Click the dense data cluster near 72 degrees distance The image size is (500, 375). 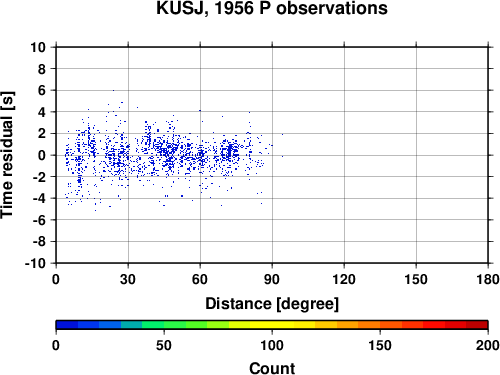230,152
